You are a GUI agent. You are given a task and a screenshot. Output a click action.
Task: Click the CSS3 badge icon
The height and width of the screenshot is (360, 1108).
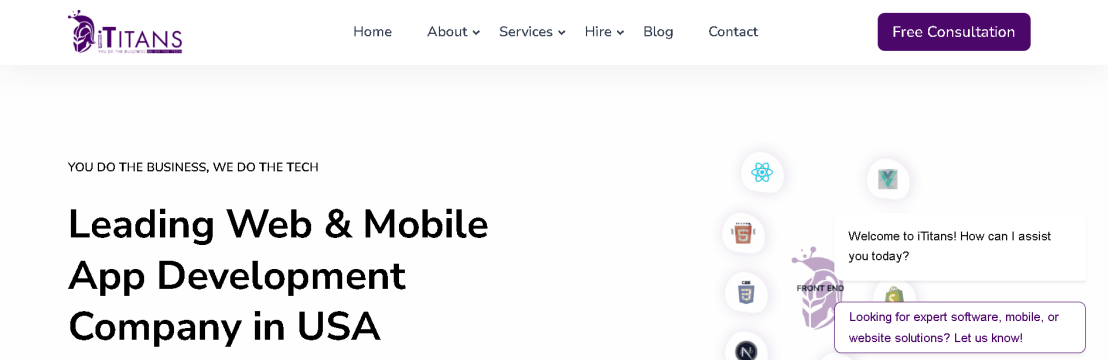(x=746, y=292)
